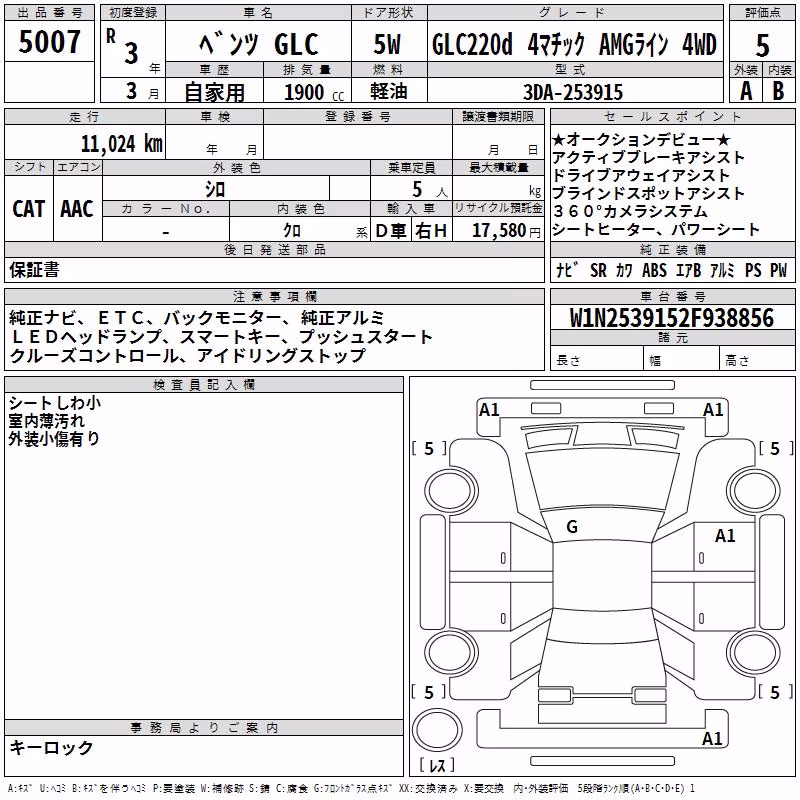Click the 保証書 later-shipped item

point(34,270)
